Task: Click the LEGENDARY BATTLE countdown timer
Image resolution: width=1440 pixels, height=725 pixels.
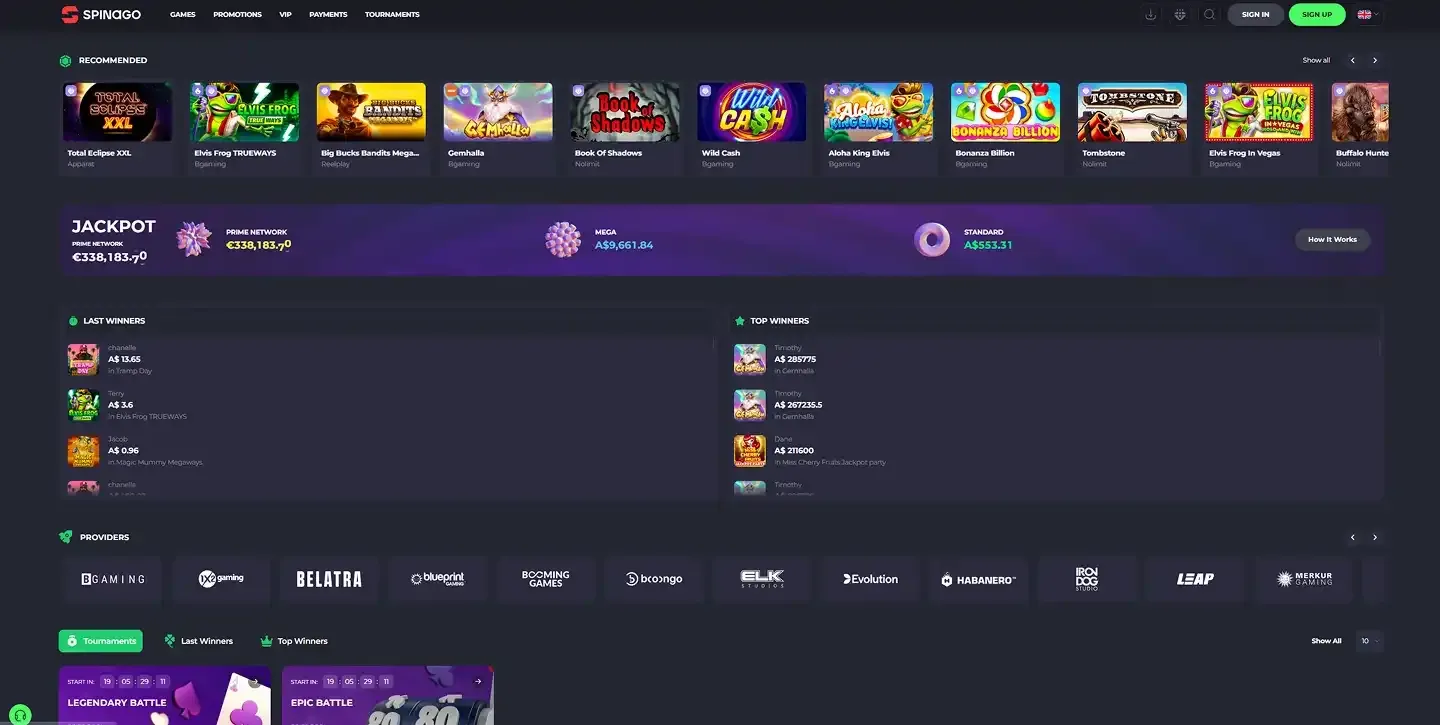Action: [x=133, y=681]
